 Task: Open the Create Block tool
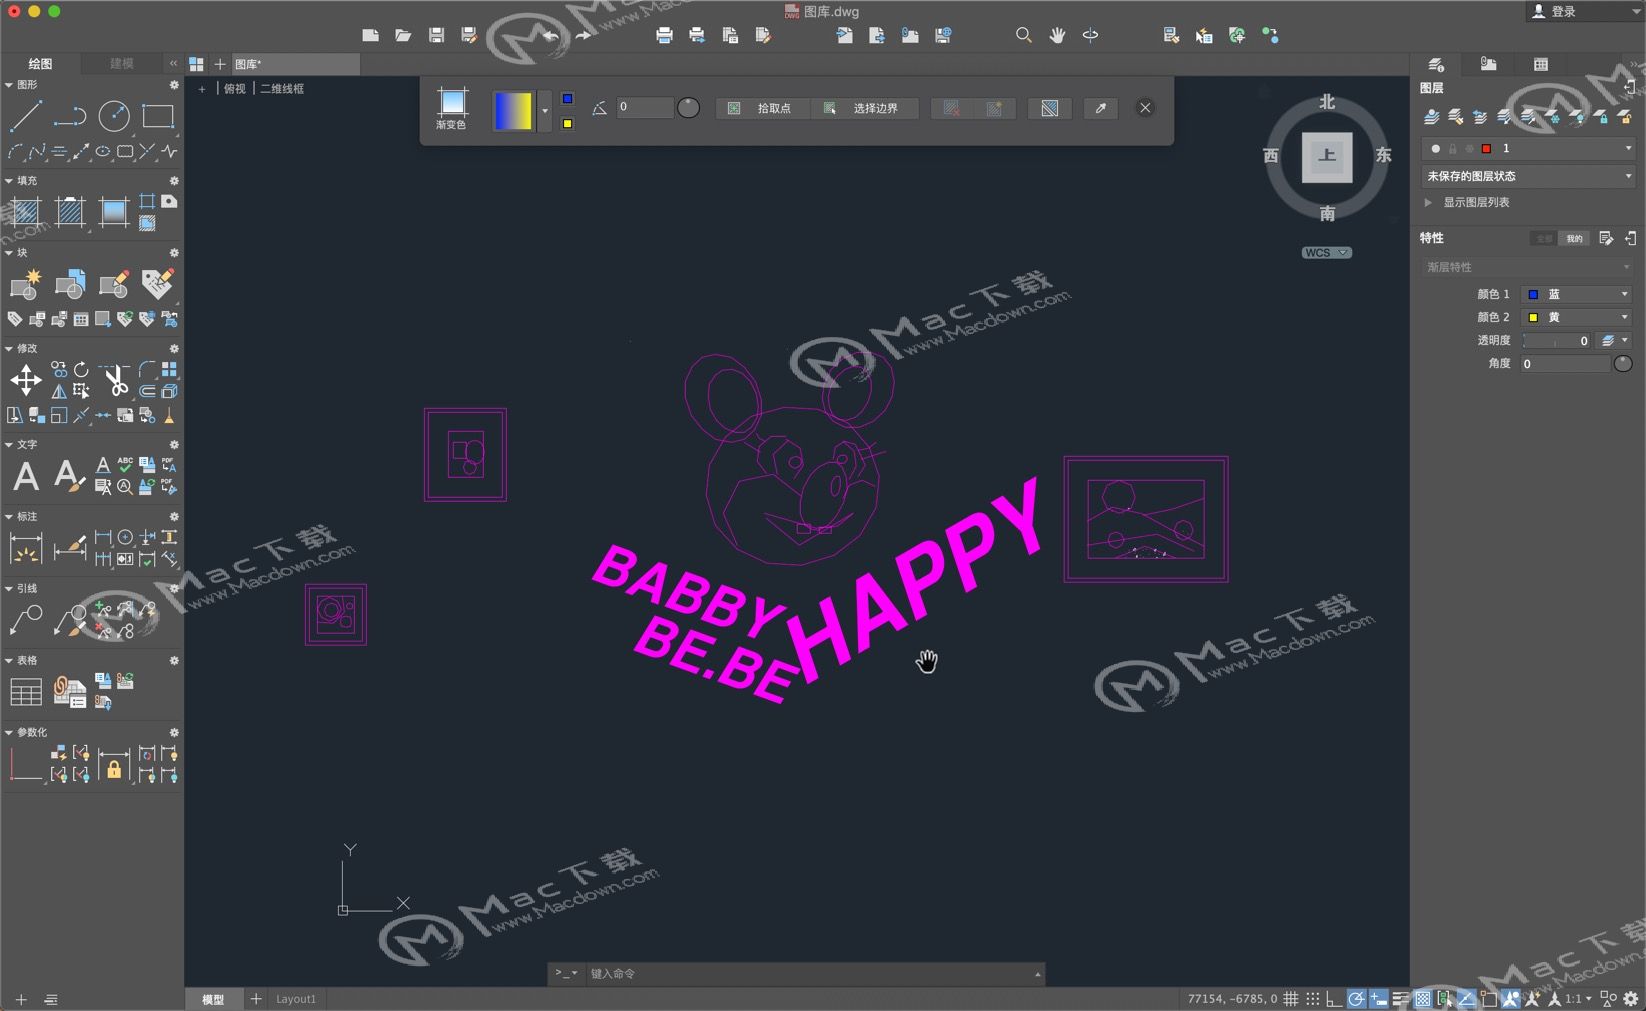26,285
